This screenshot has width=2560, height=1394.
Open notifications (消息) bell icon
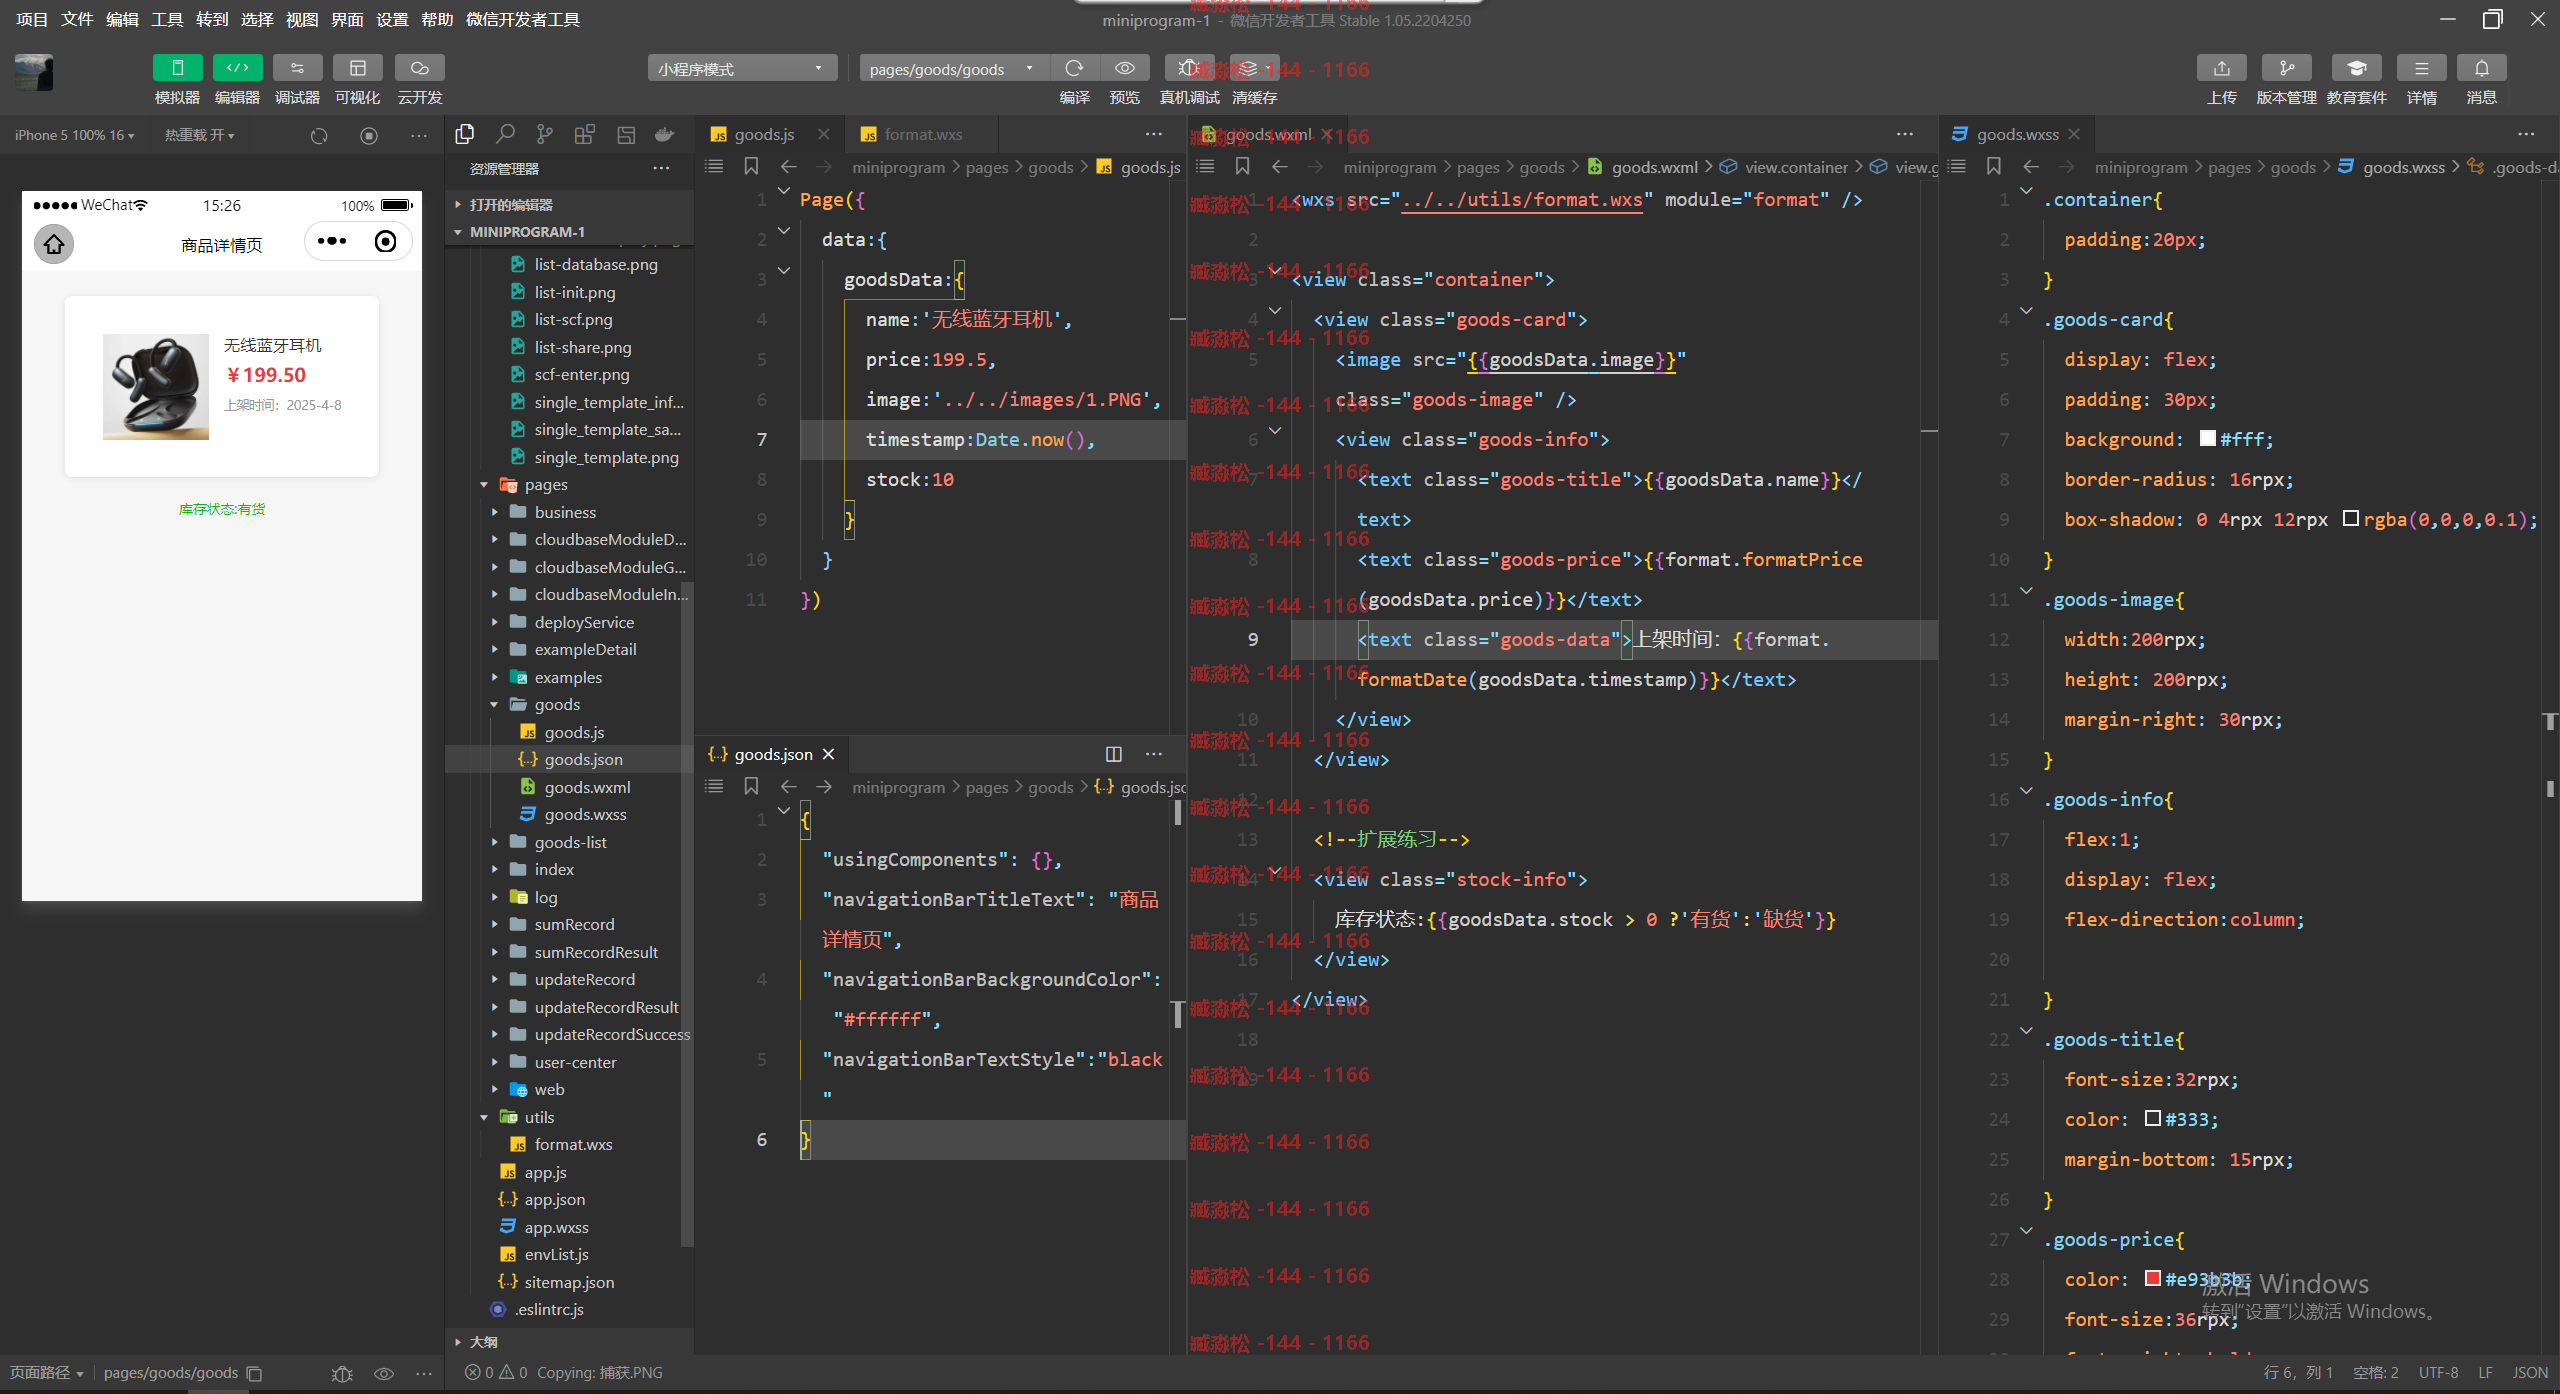2481,68
